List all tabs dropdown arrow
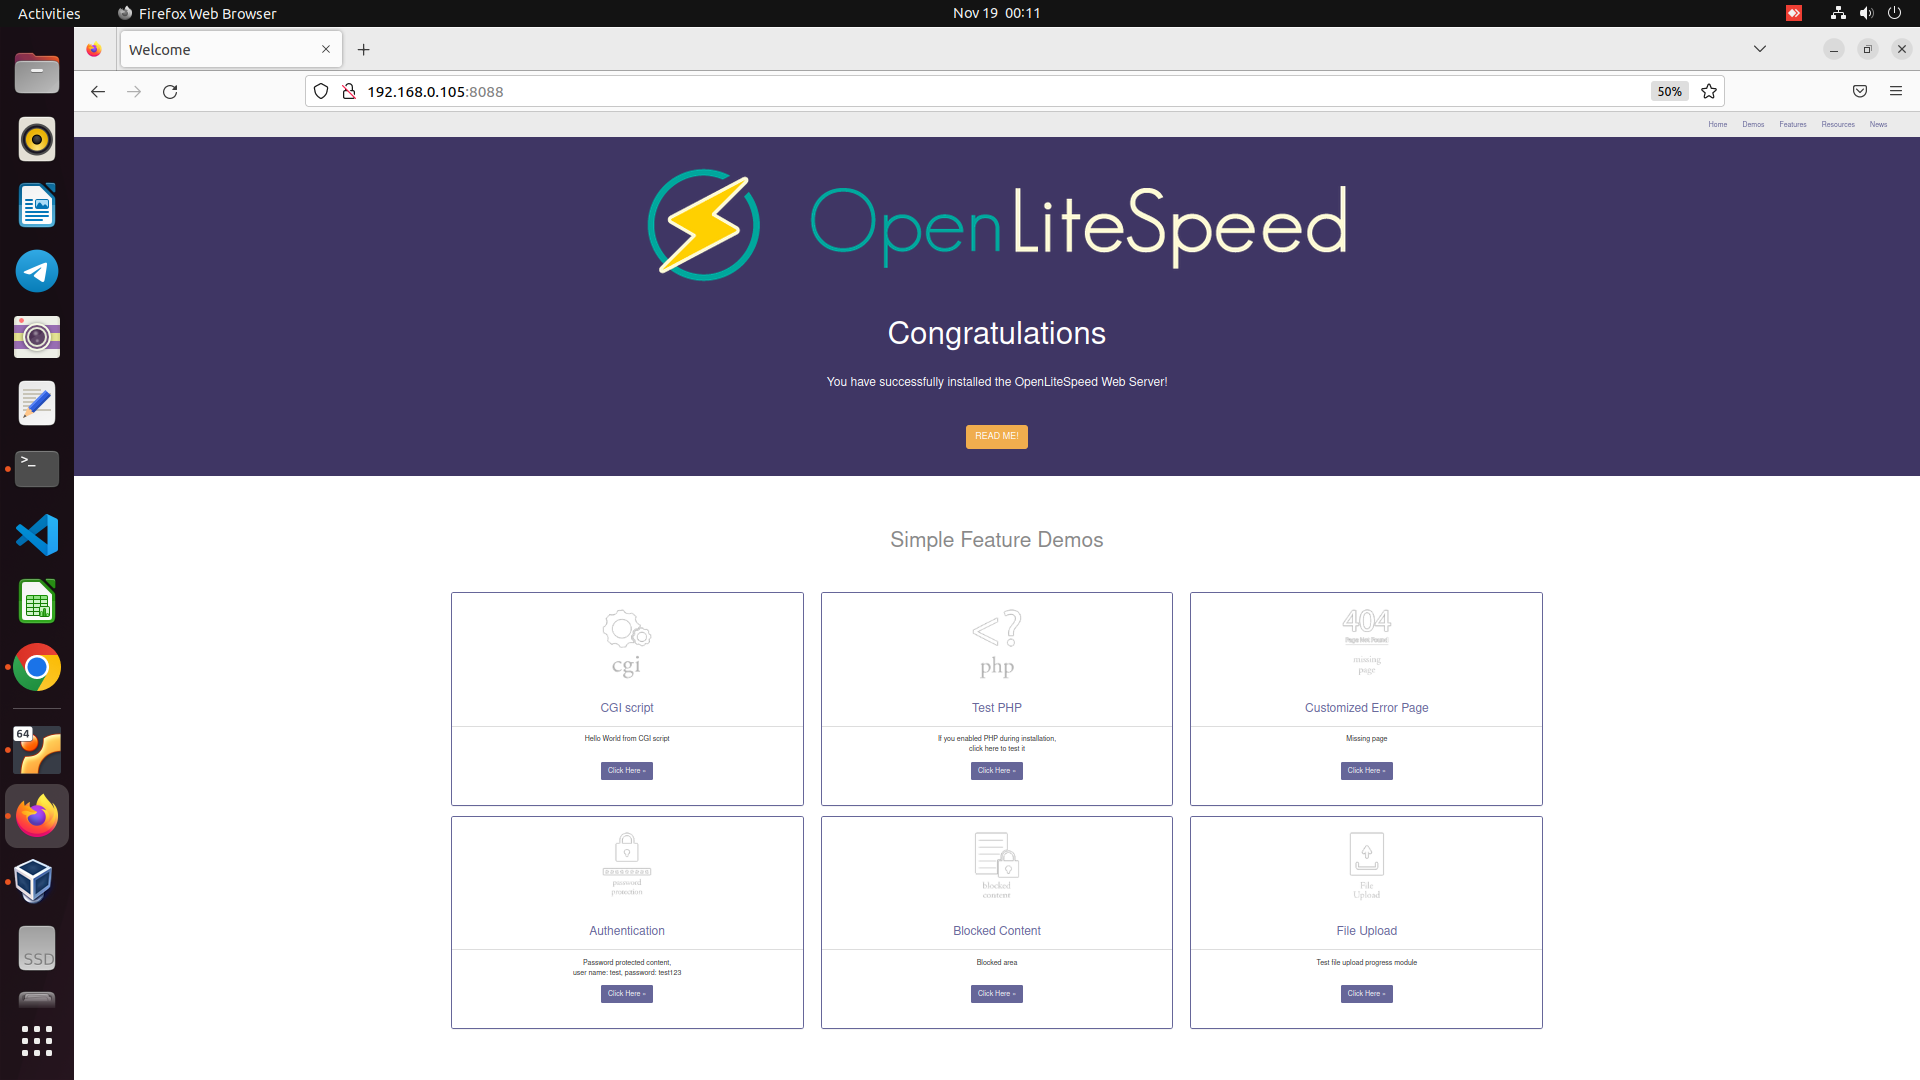Screen dimensions: 1920x1080 [1760, 49]
